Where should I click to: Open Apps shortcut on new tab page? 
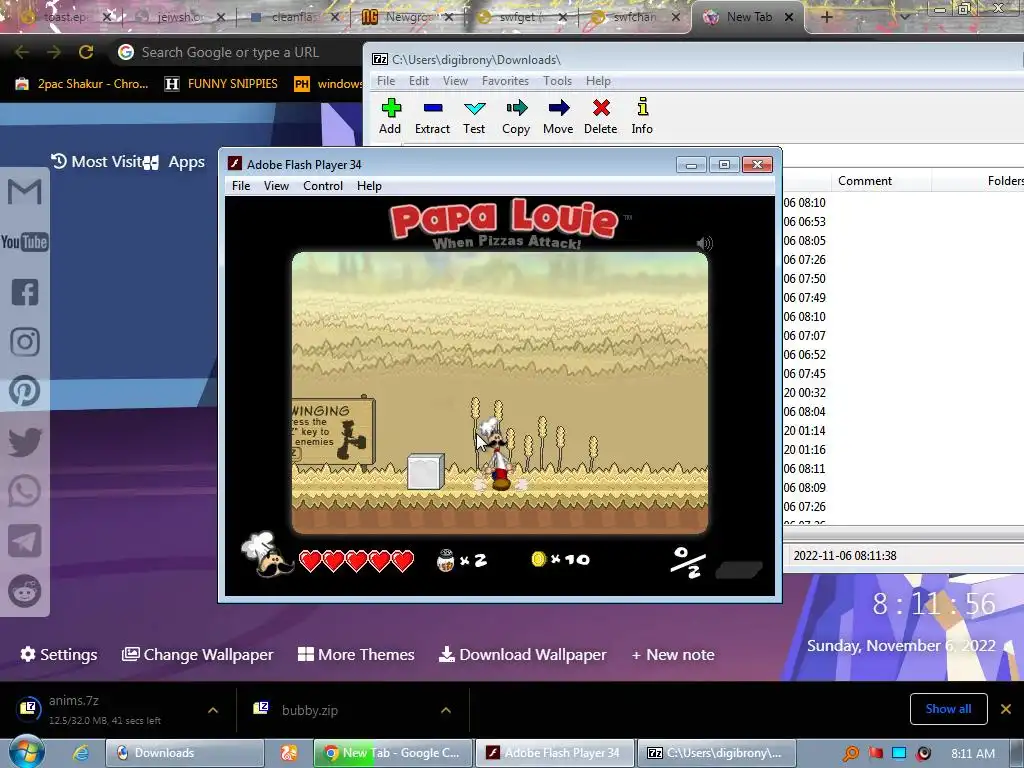point(174,162)
